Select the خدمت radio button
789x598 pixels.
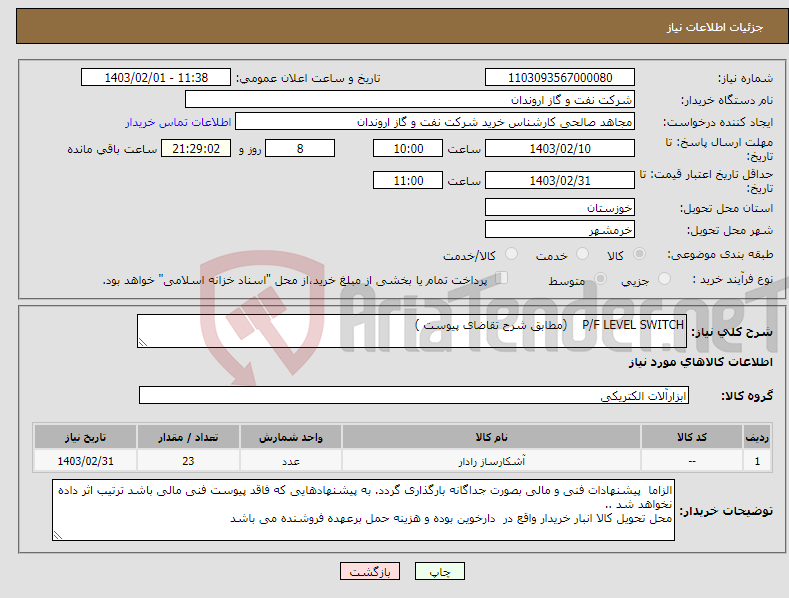[x=582, y=254]
